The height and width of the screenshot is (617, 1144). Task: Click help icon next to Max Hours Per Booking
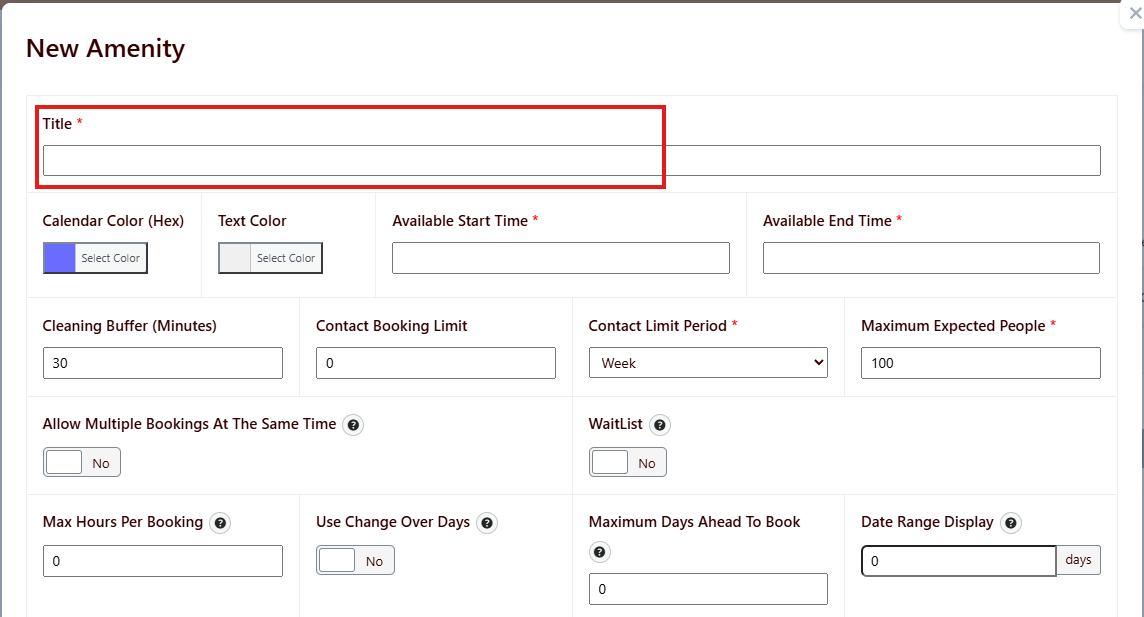coord(220,523)
